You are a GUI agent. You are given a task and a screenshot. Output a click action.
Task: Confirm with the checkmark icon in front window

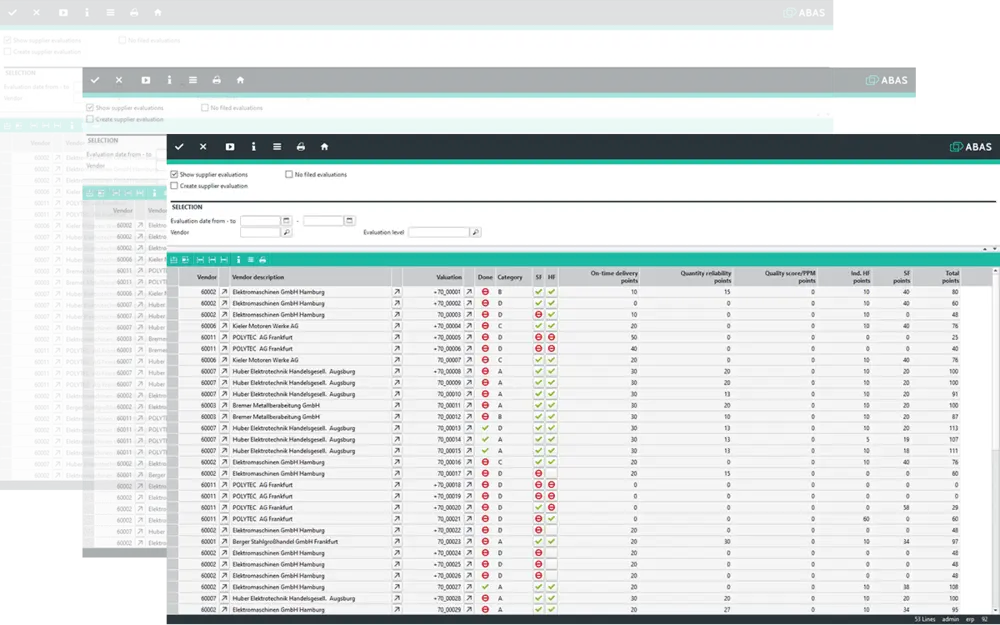coord(179,147)
